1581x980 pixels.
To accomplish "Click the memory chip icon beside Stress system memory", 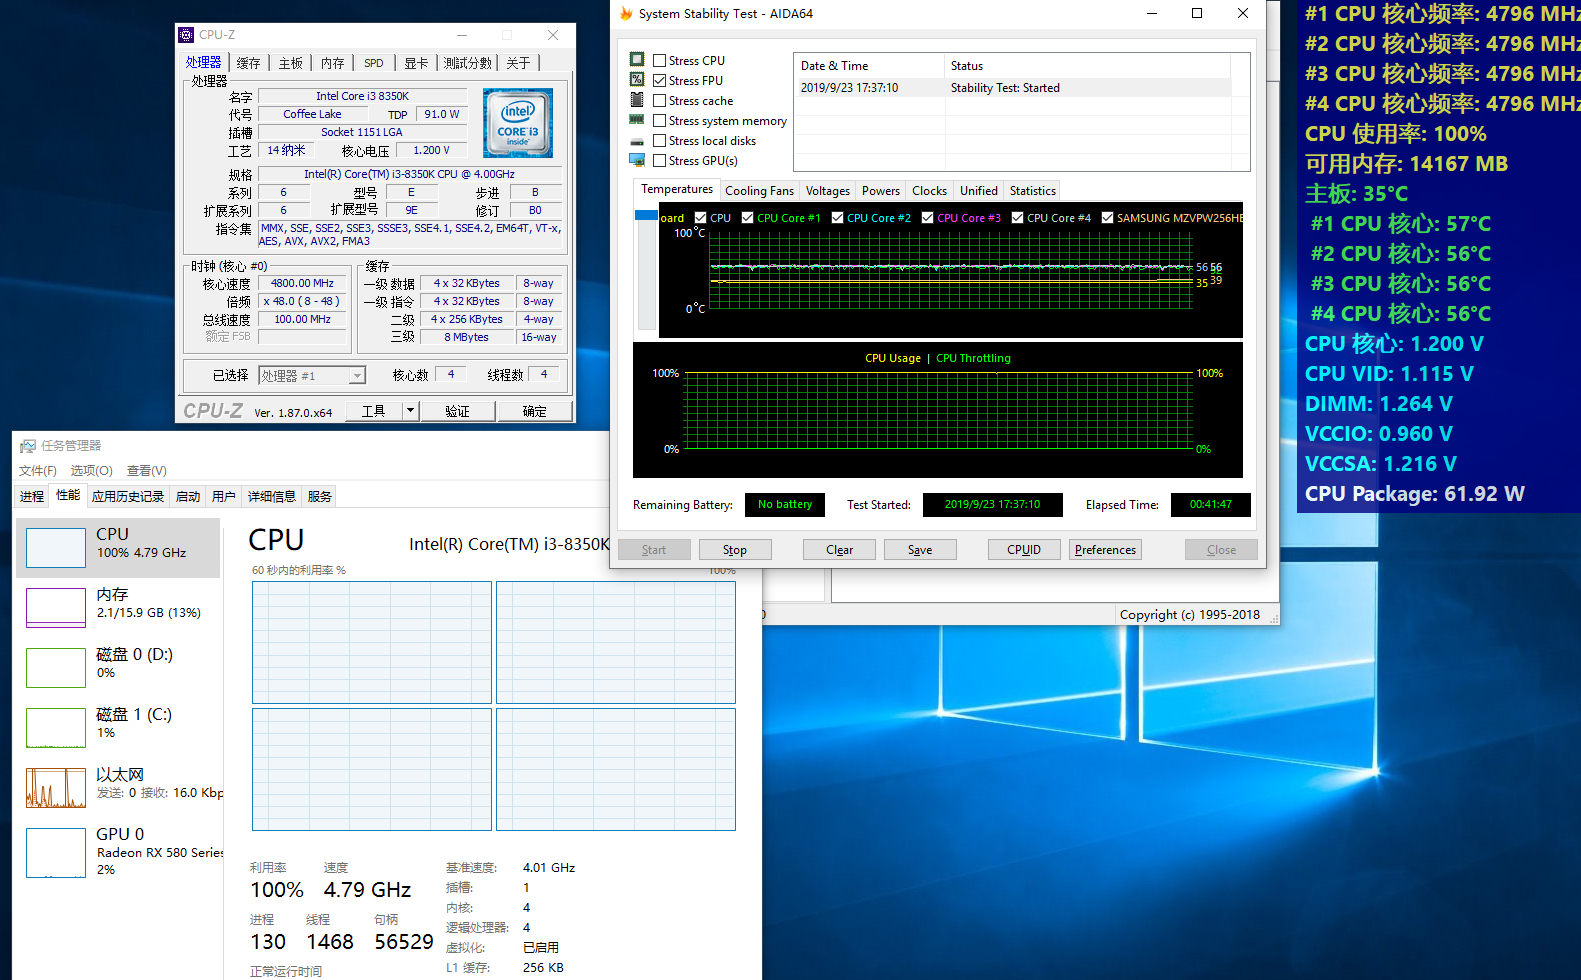I will (637, 120).
